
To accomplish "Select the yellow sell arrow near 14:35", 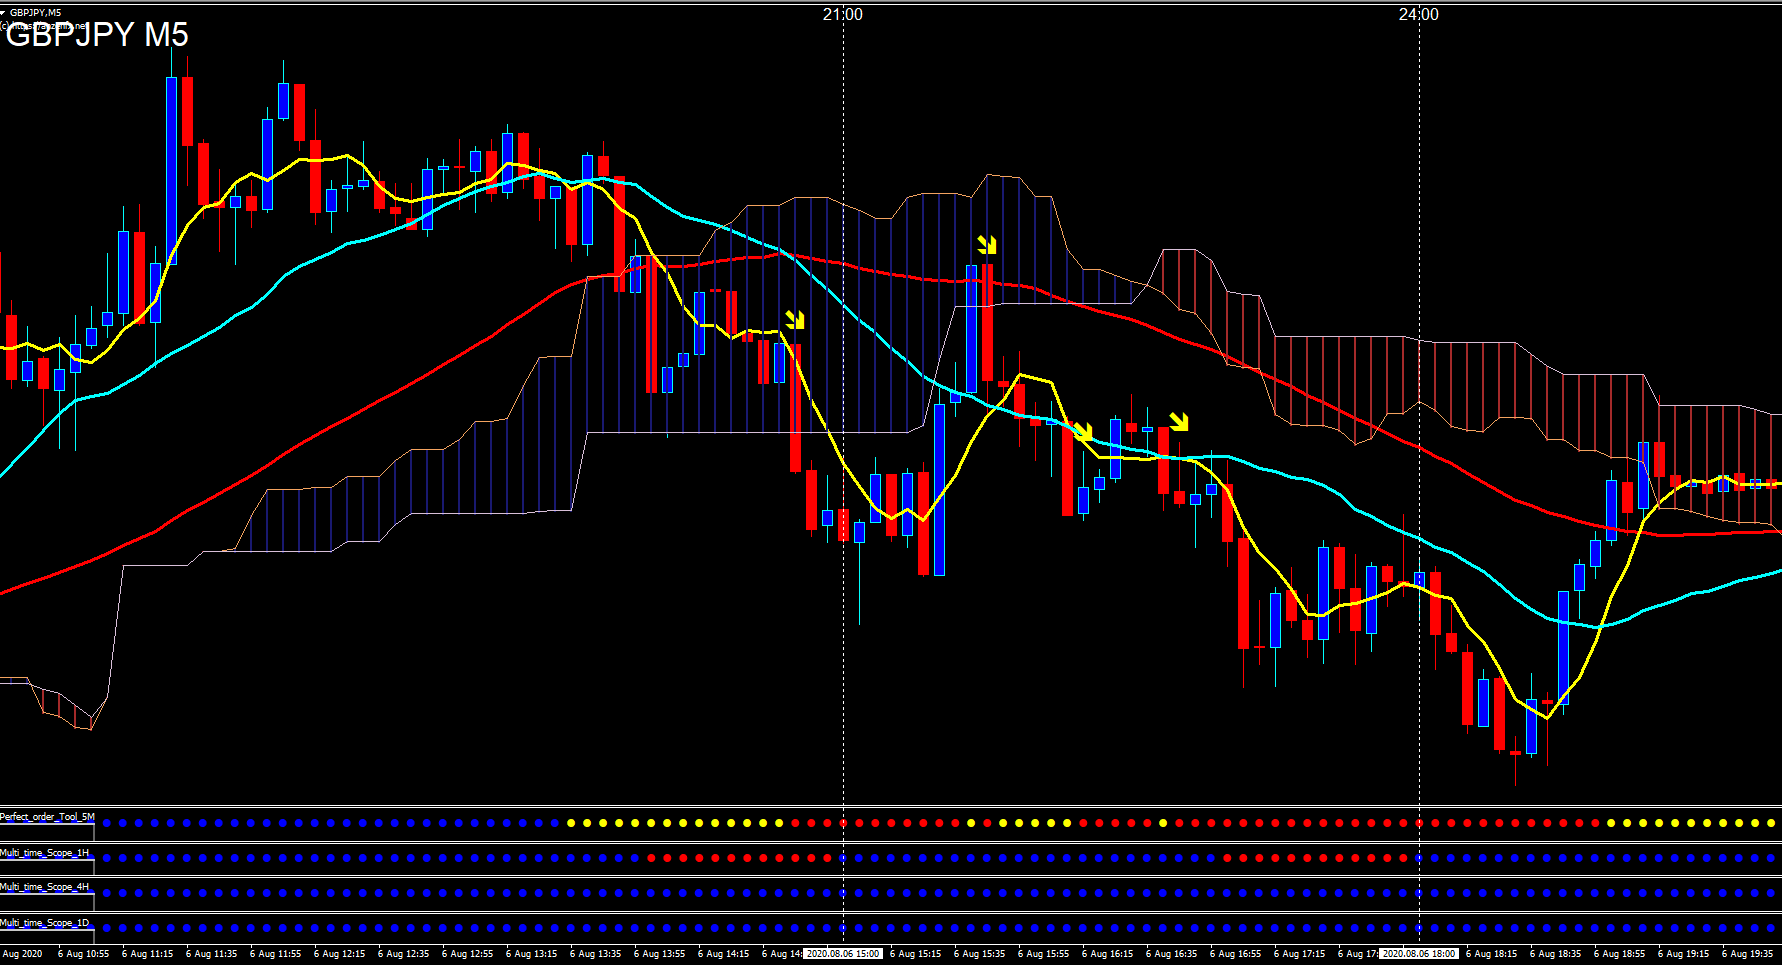I will pyautogui.click(x=795, y=320).
